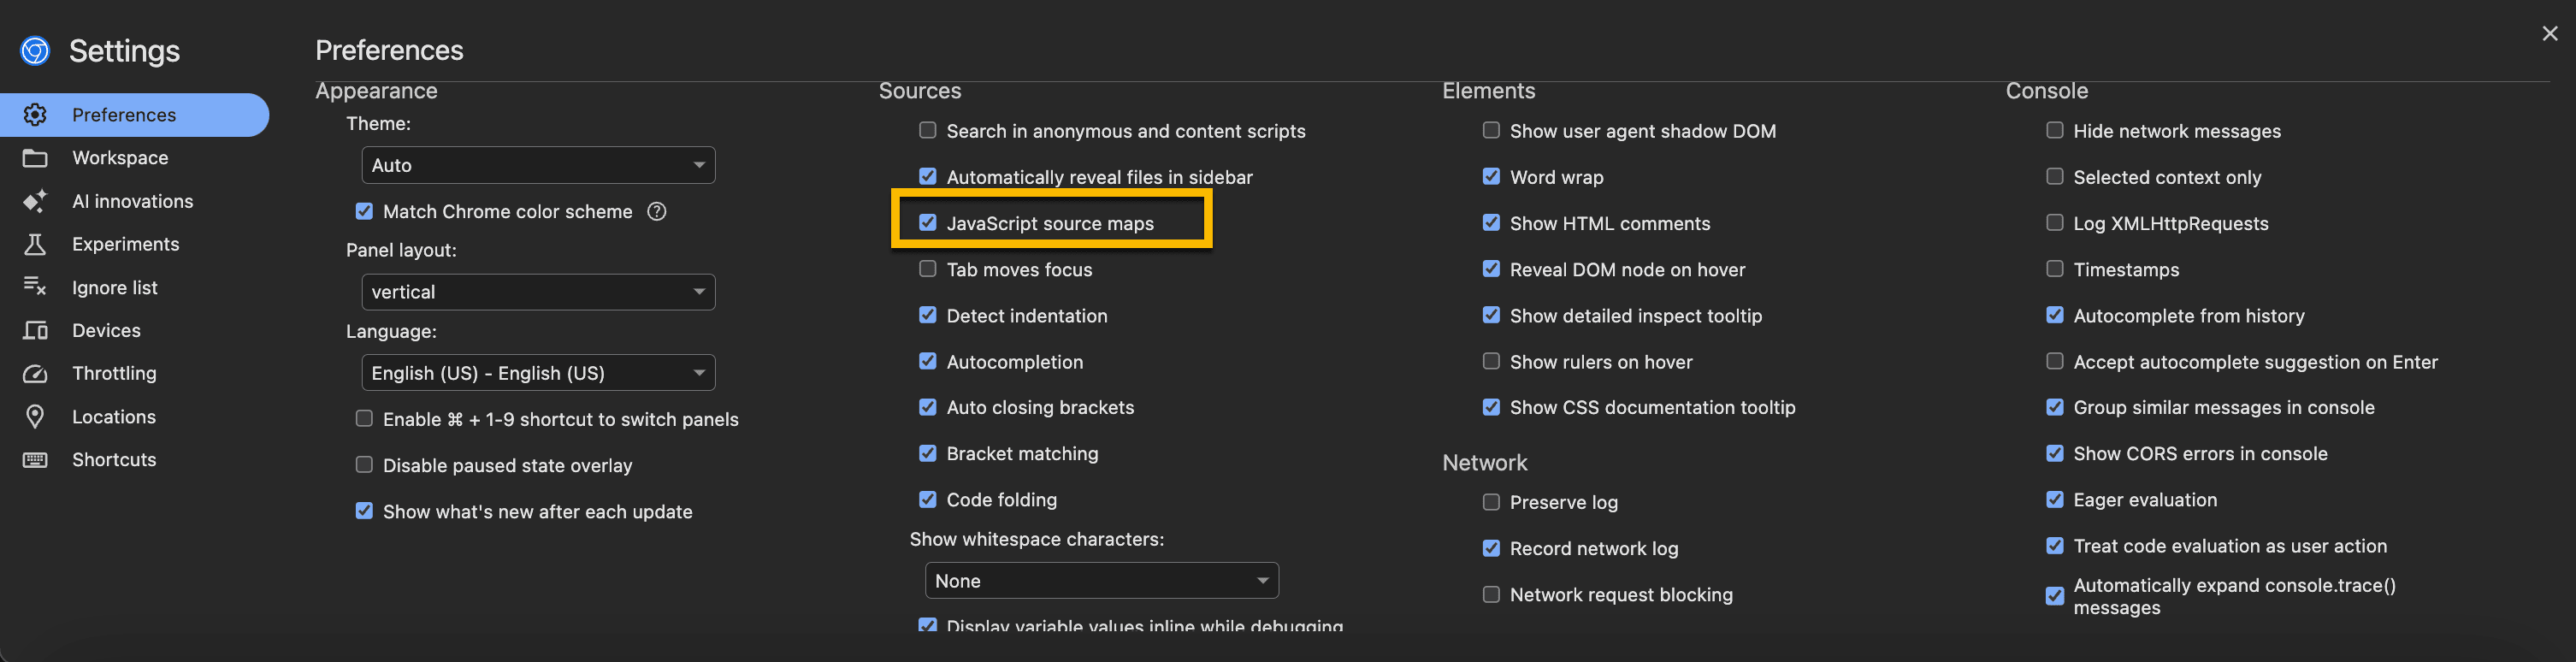Click the Devices icon in sidebar

(35, 330)
